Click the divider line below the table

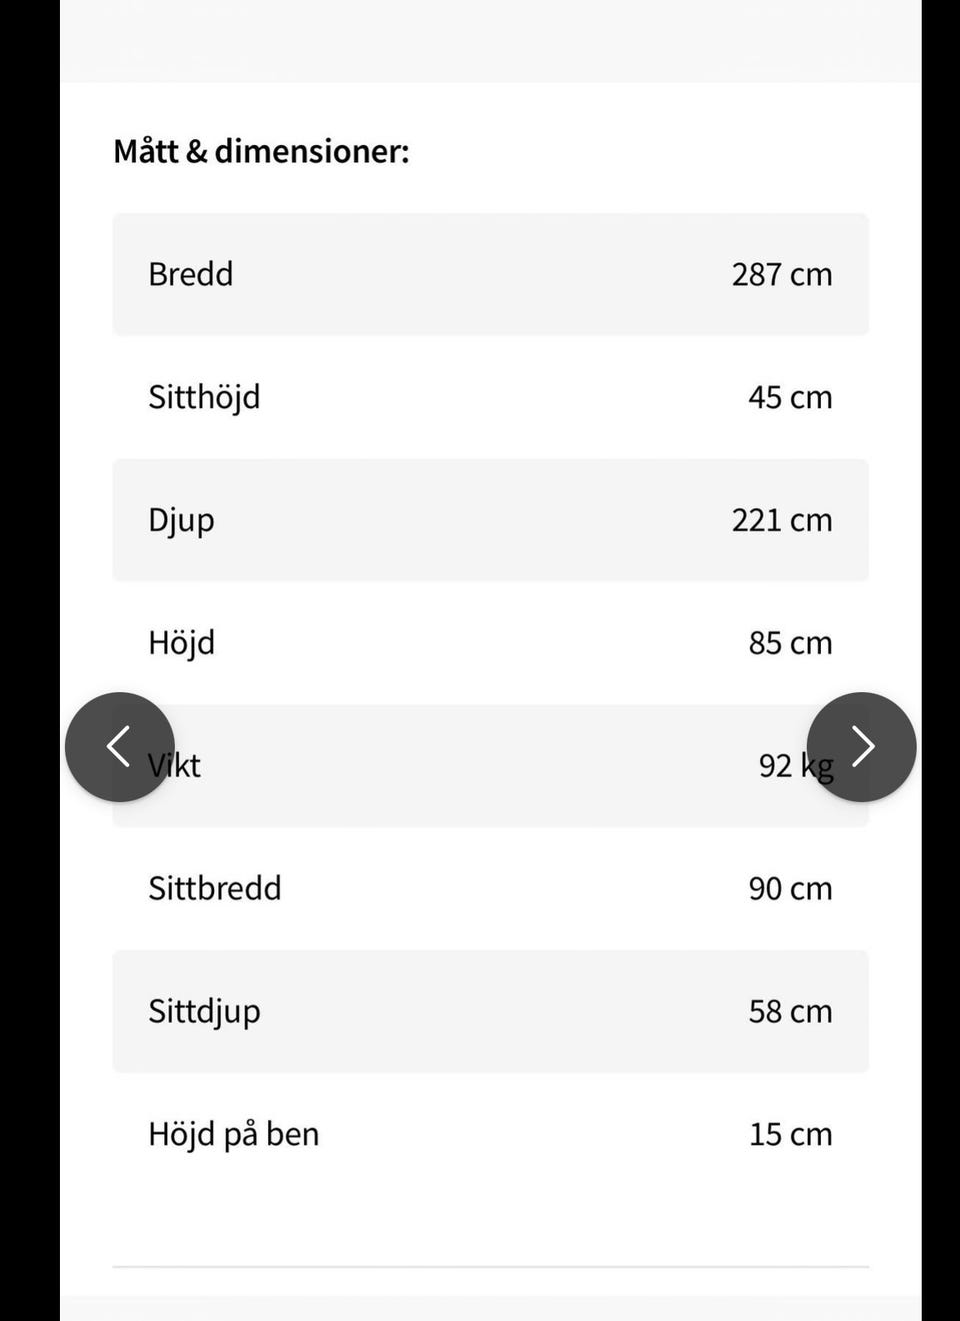click(490, 1267)
